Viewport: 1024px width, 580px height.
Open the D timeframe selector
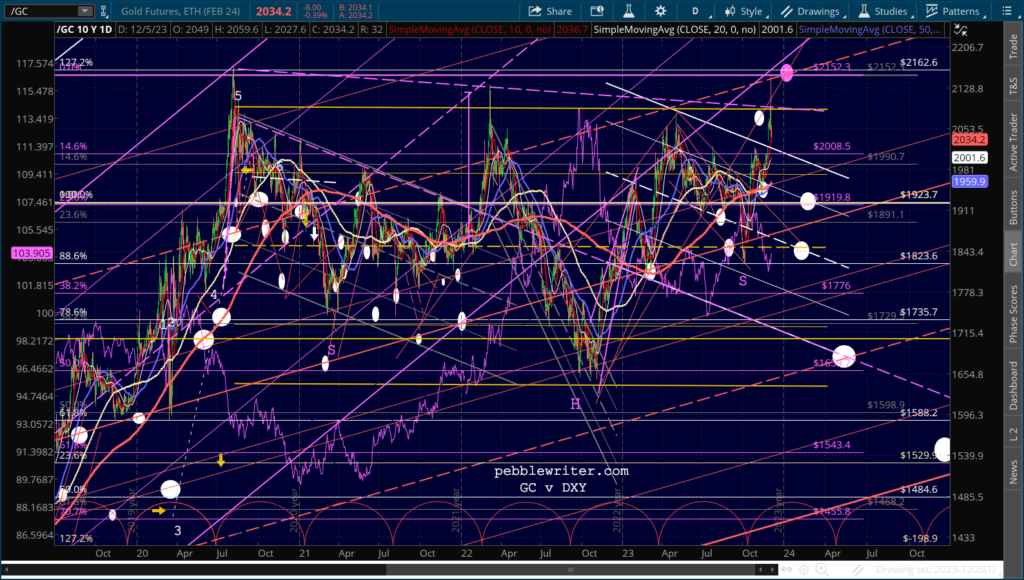coord(694,11)
